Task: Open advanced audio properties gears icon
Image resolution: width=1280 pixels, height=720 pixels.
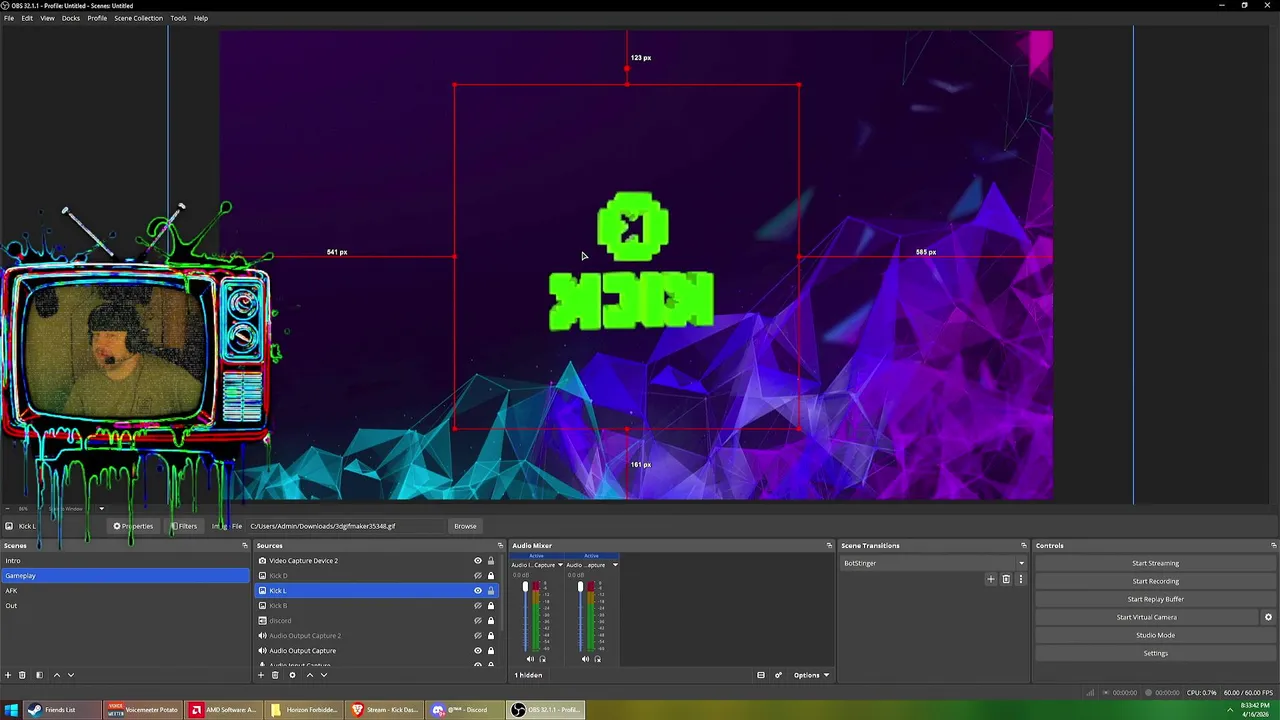Action: 778,675
